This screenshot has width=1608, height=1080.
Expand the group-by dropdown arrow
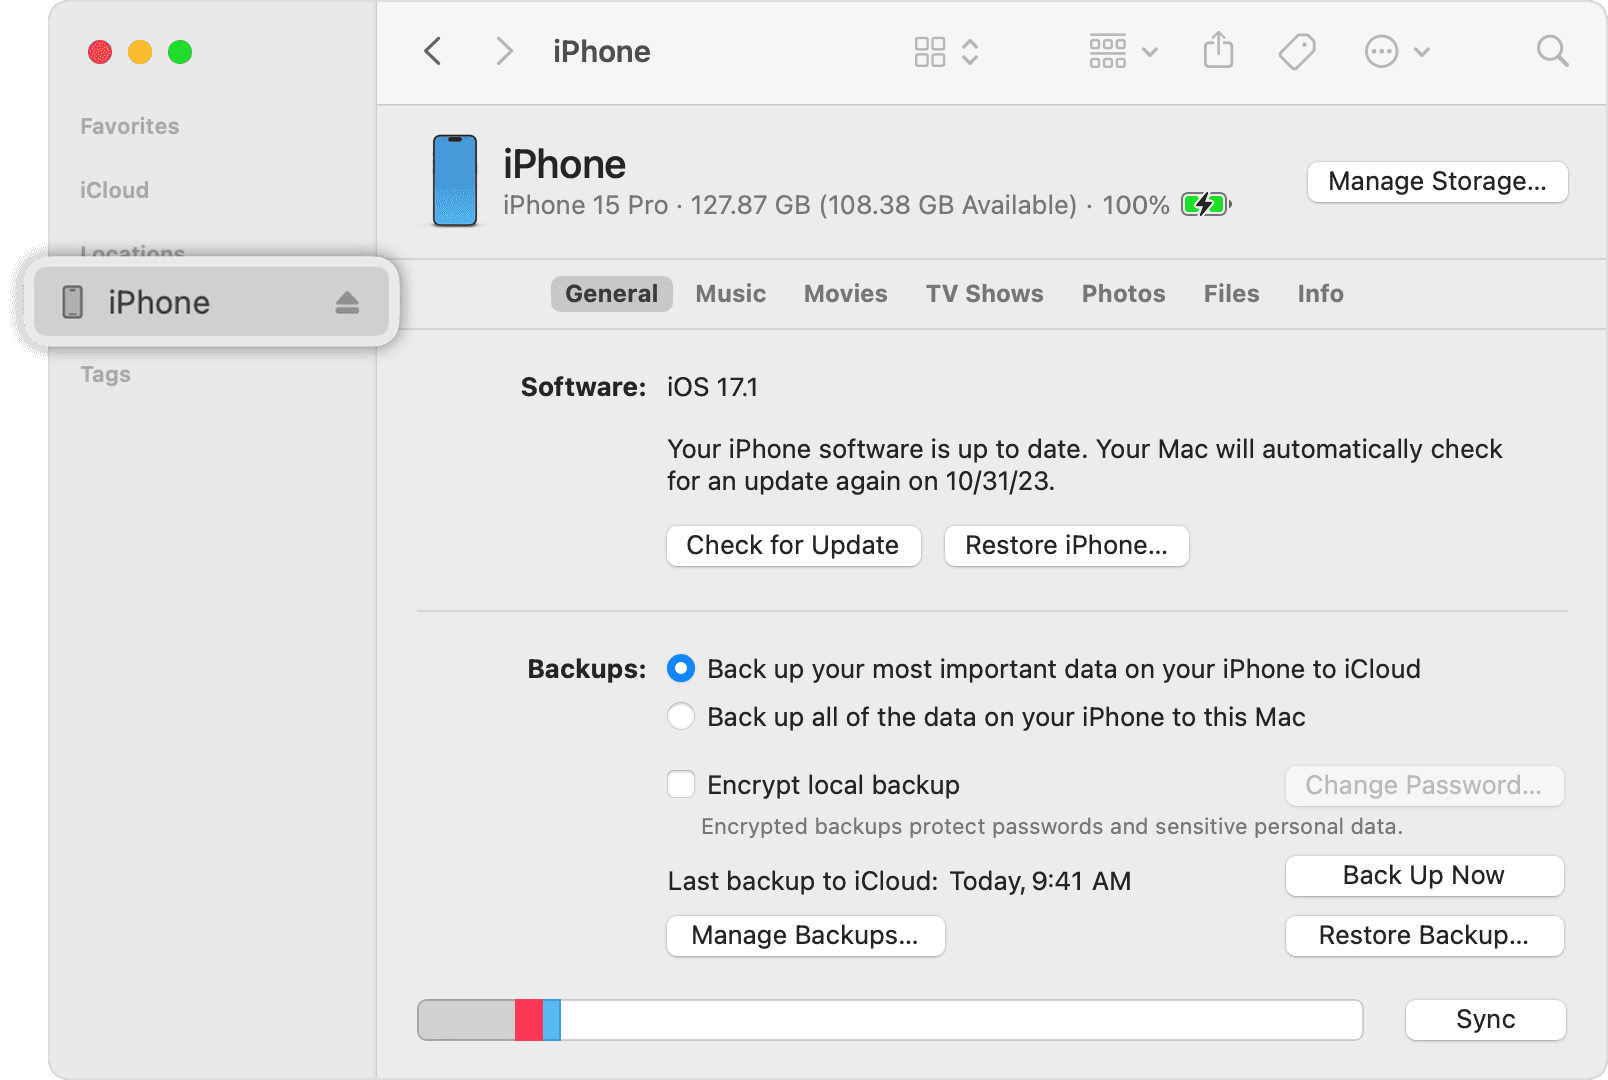[1150, 52]
